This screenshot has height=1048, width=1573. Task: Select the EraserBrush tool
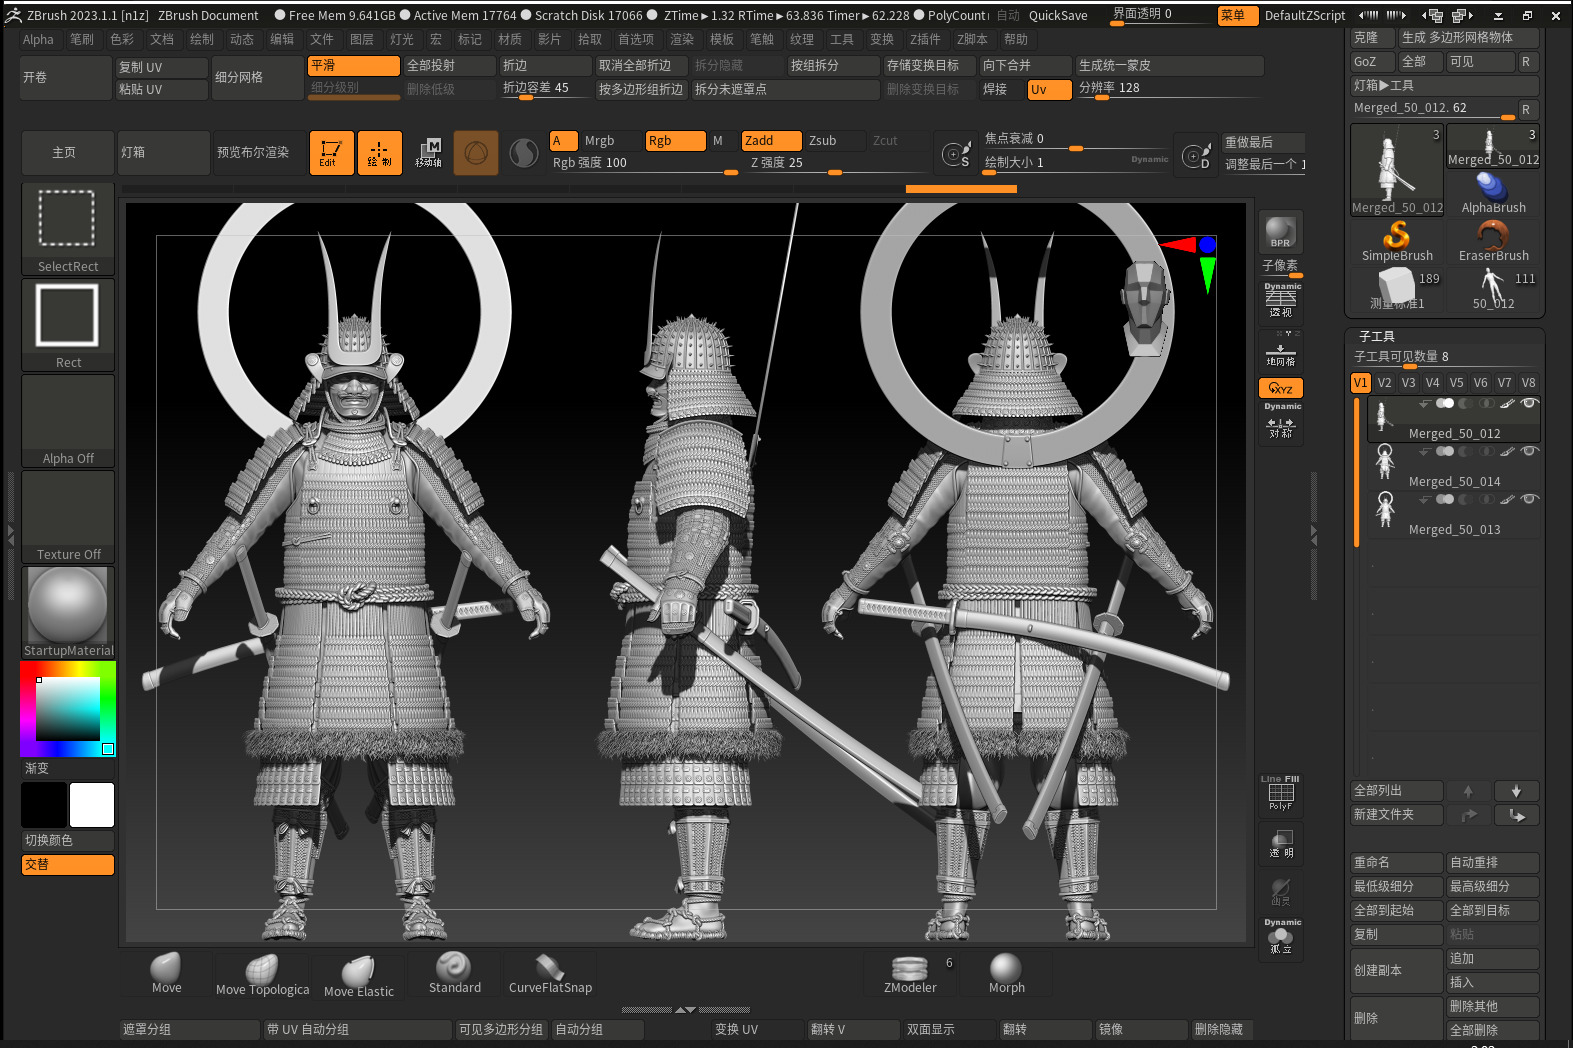pos(1493,242)
